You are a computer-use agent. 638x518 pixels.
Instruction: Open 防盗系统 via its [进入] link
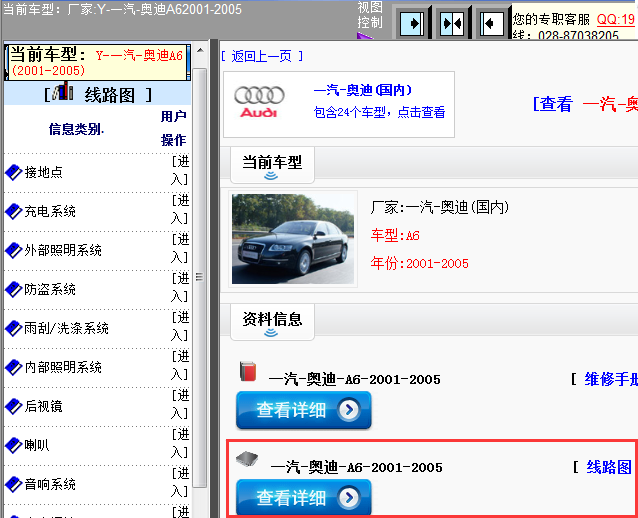180,288
